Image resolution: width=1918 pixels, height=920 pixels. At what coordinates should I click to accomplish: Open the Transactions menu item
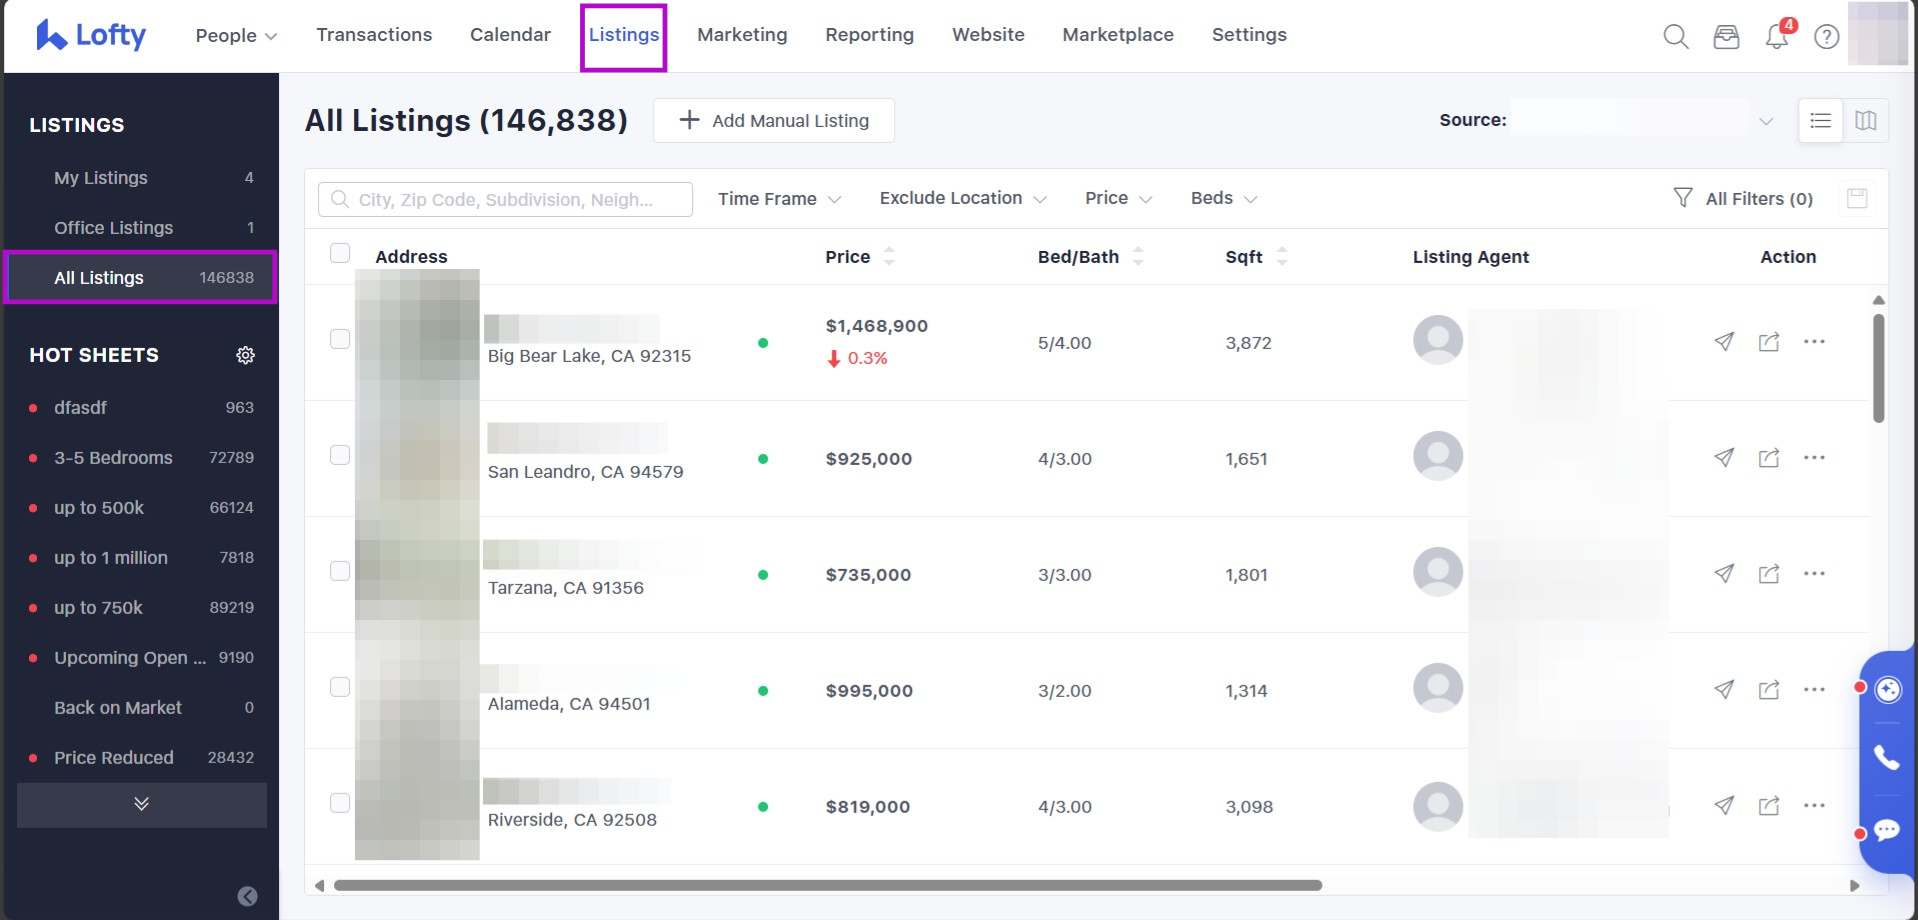pos(374,35)
